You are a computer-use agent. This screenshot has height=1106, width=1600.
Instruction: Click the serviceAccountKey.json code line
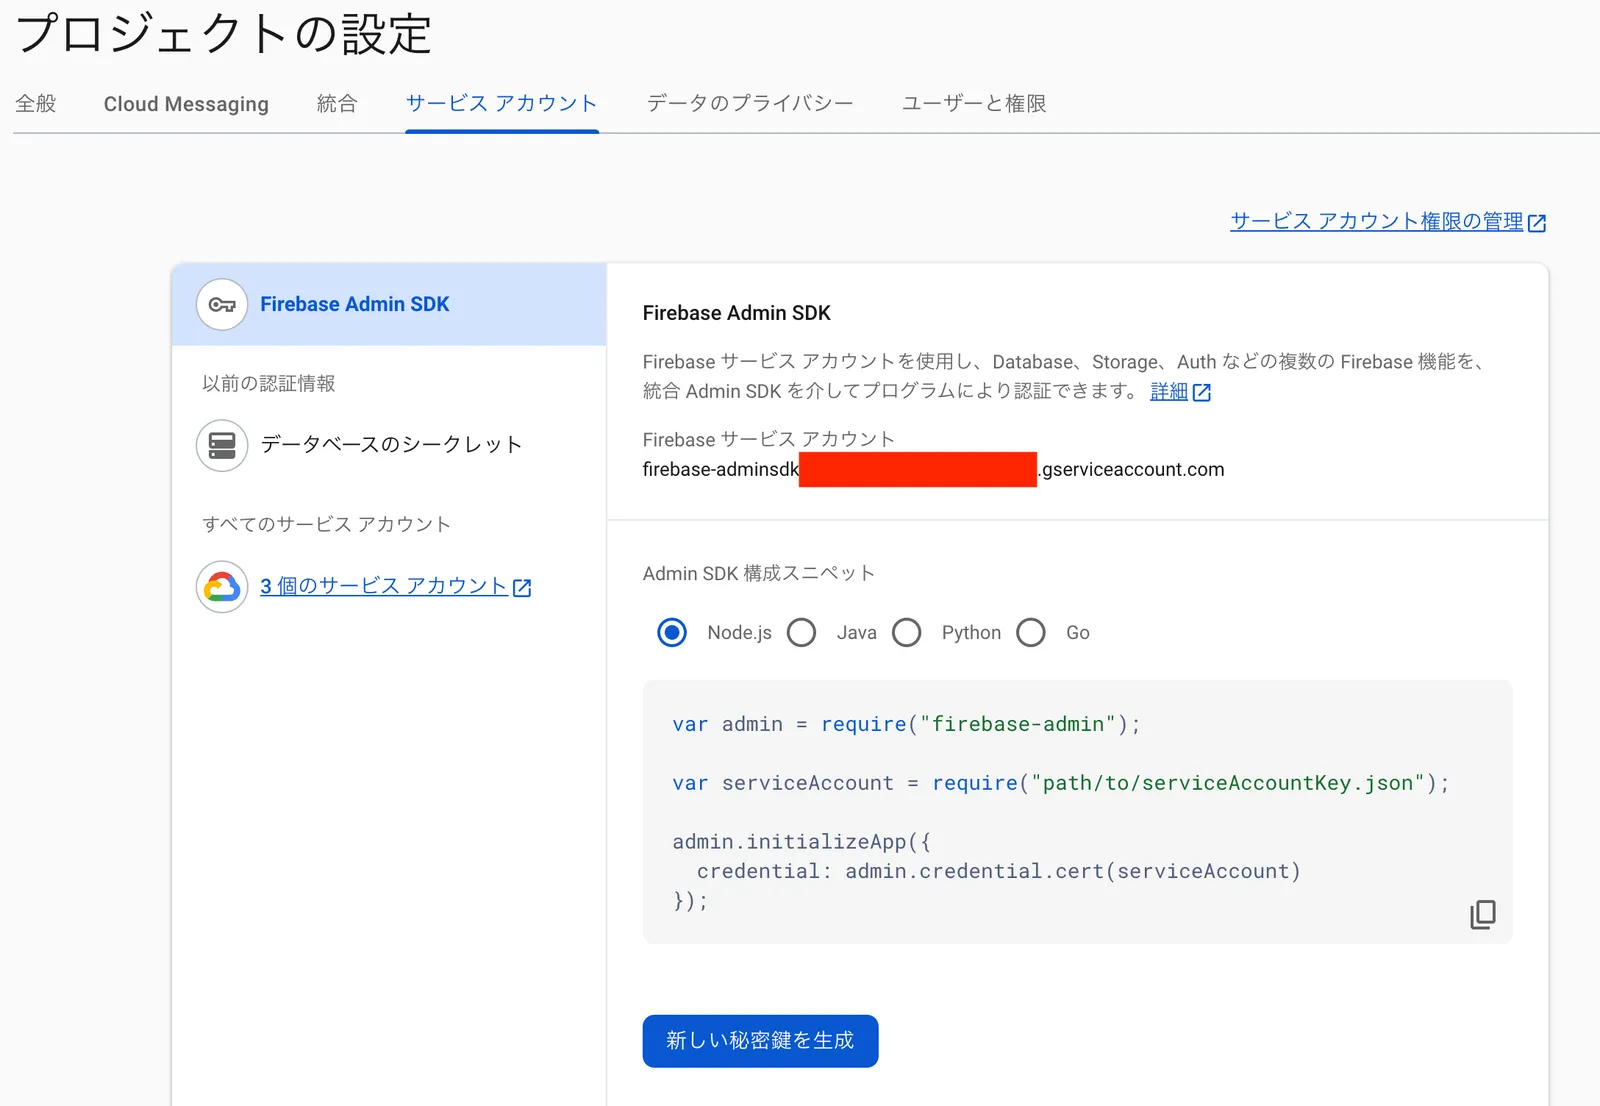(x=1061, y=783)
